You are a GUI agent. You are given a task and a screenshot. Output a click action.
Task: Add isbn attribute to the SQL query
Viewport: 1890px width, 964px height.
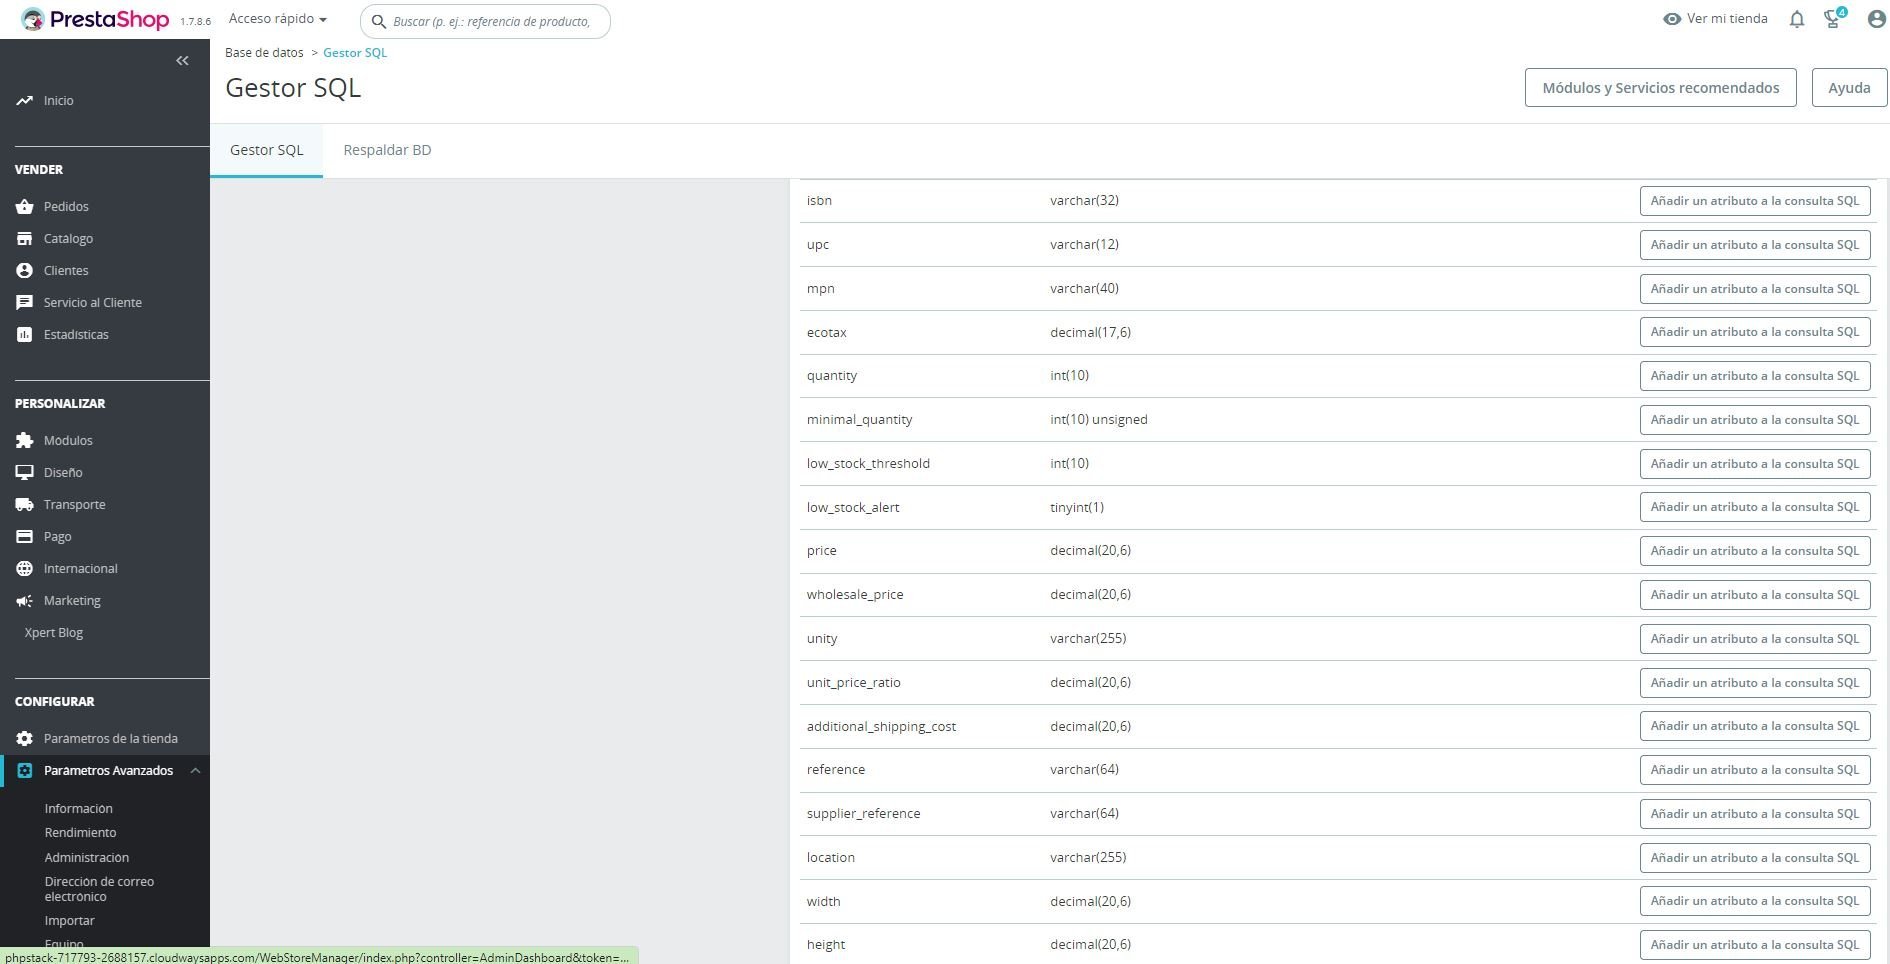tap(1755, 201)
